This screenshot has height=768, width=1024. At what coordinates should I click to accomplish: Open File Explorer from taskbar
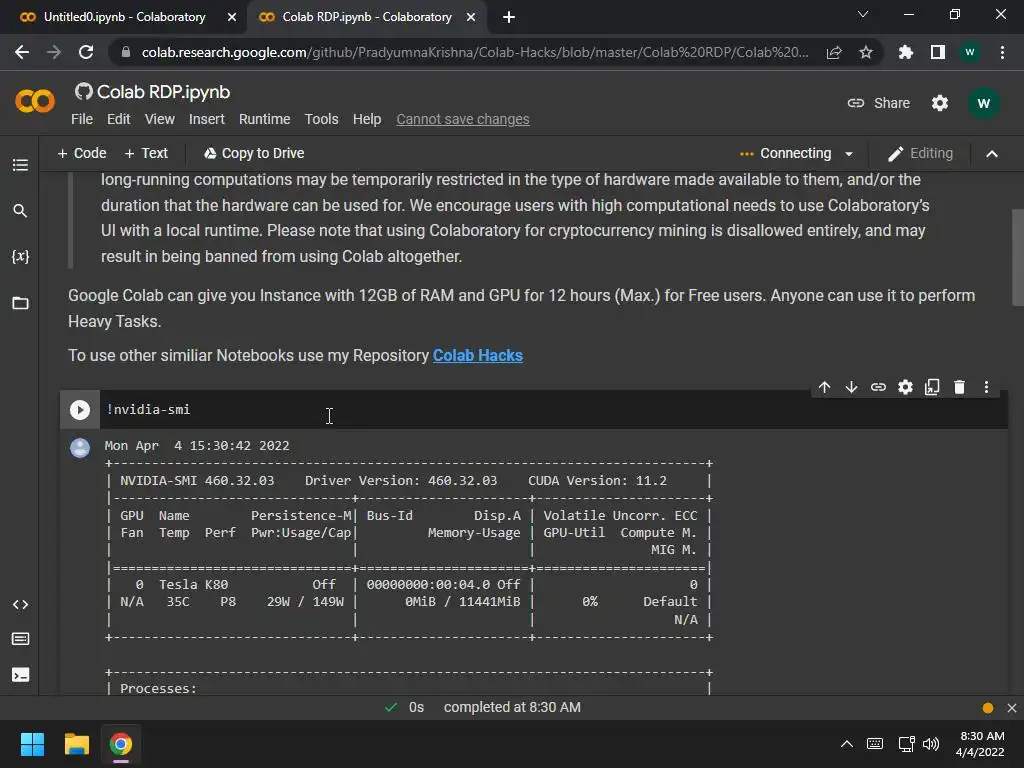(x=76, y=744)
